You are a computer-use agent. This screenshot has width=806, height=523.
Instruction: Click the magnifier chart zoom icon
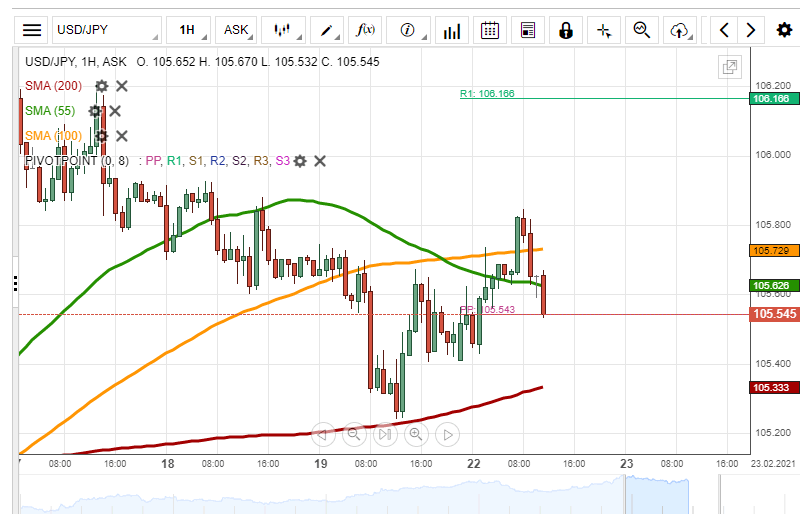[642, 30]
